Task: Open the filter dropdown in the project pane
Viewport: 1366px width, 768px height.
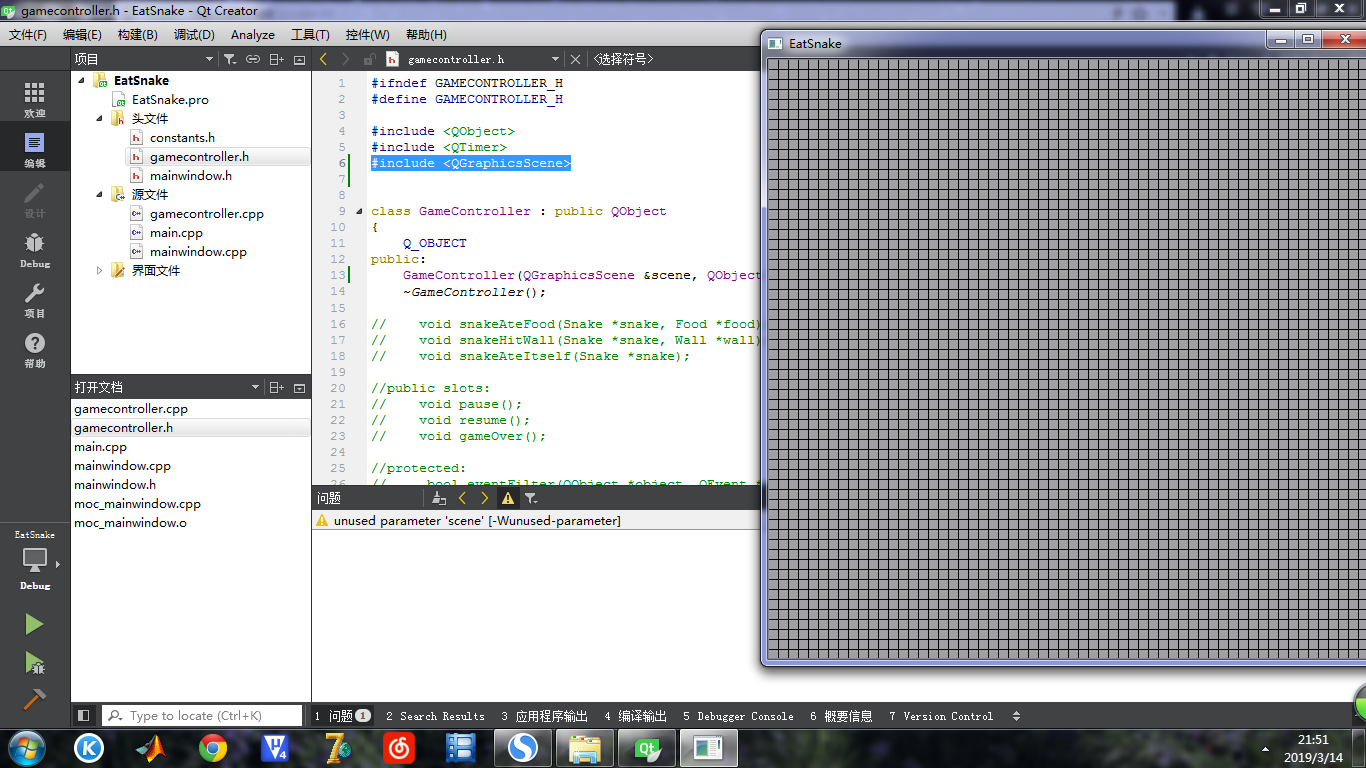Action: coord(229,59)
